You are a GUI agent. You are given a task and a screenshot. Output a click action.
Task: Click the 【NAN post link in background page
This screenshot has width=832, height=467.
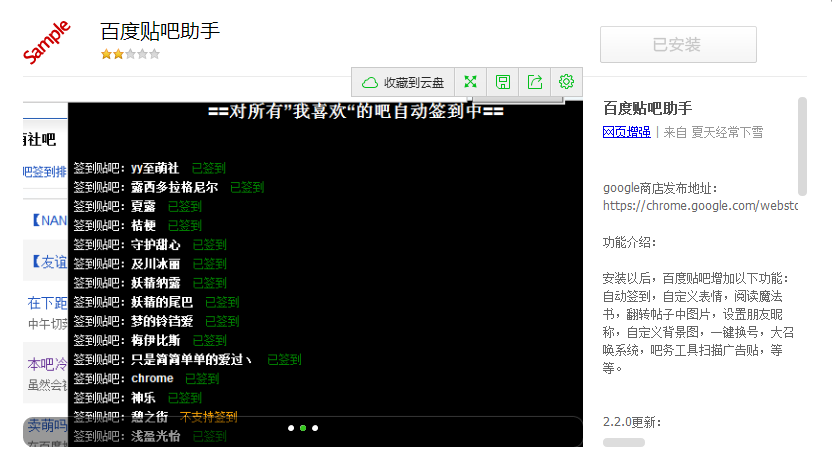pos(46,220)
